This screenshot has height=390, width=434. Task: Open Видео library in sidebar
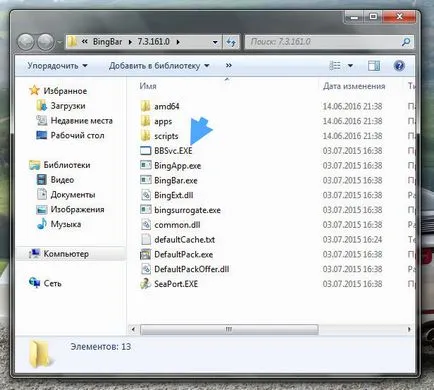click(x=62, y=180)
